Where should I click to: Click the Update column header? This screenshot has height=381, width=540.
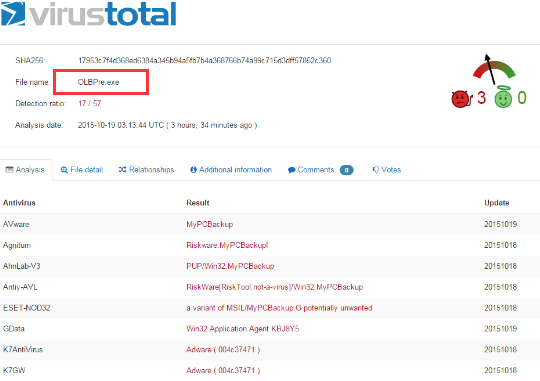tap(497, 203)
